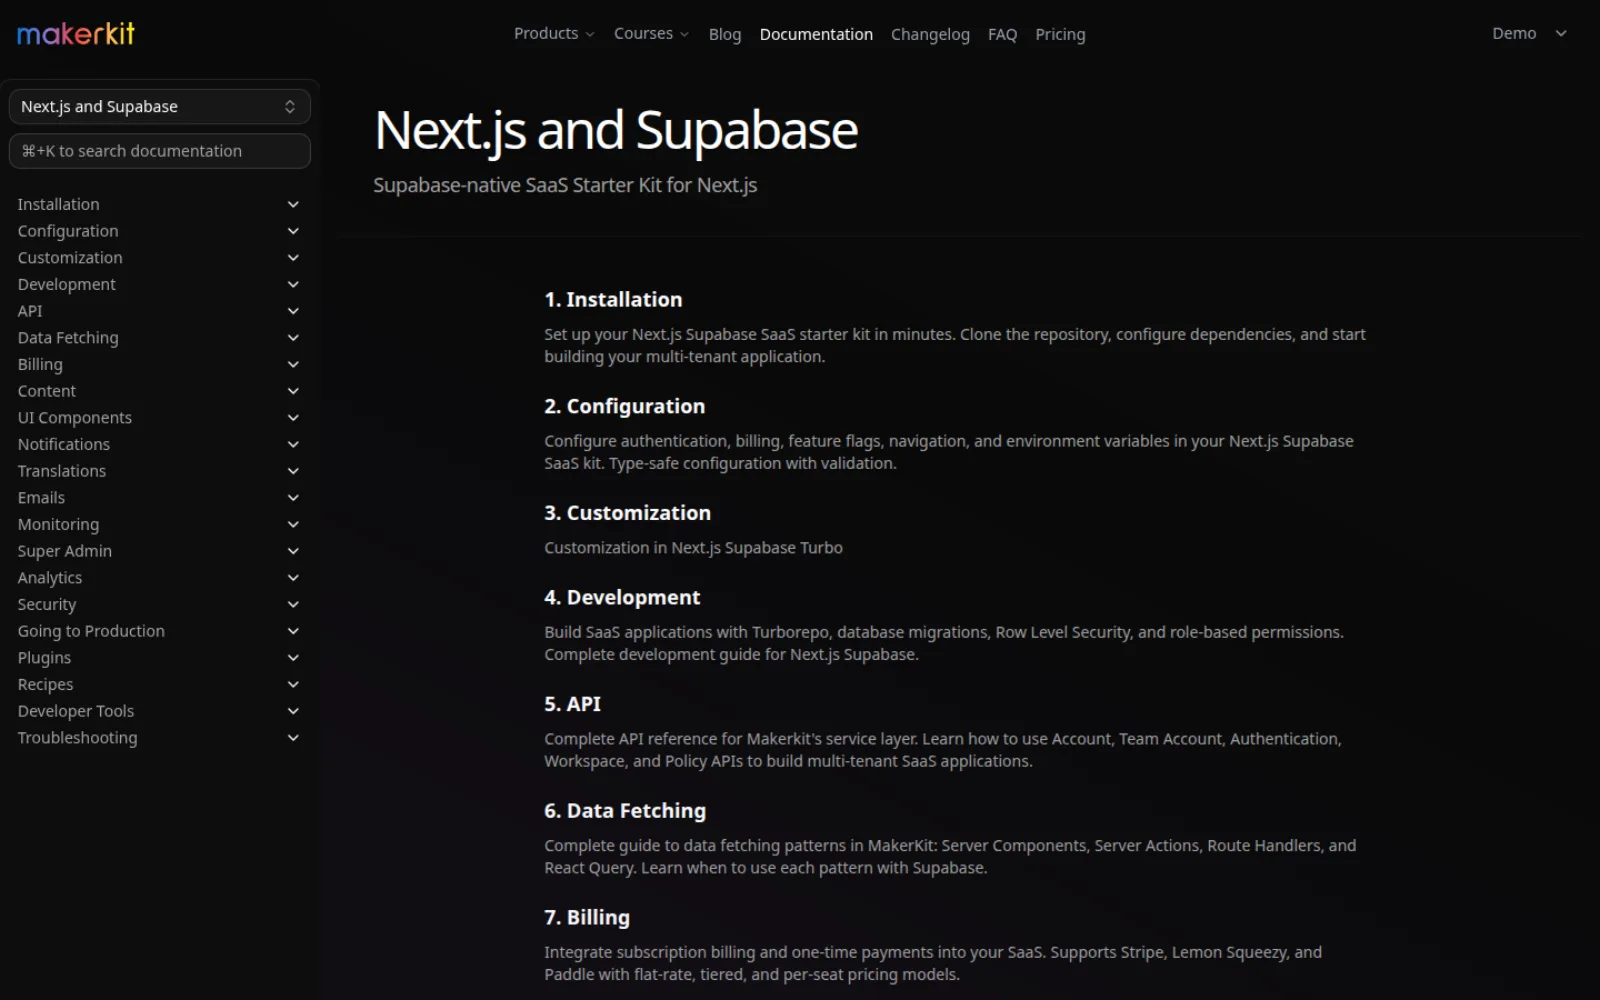Expand the Content section chevron

coord(293,391)
